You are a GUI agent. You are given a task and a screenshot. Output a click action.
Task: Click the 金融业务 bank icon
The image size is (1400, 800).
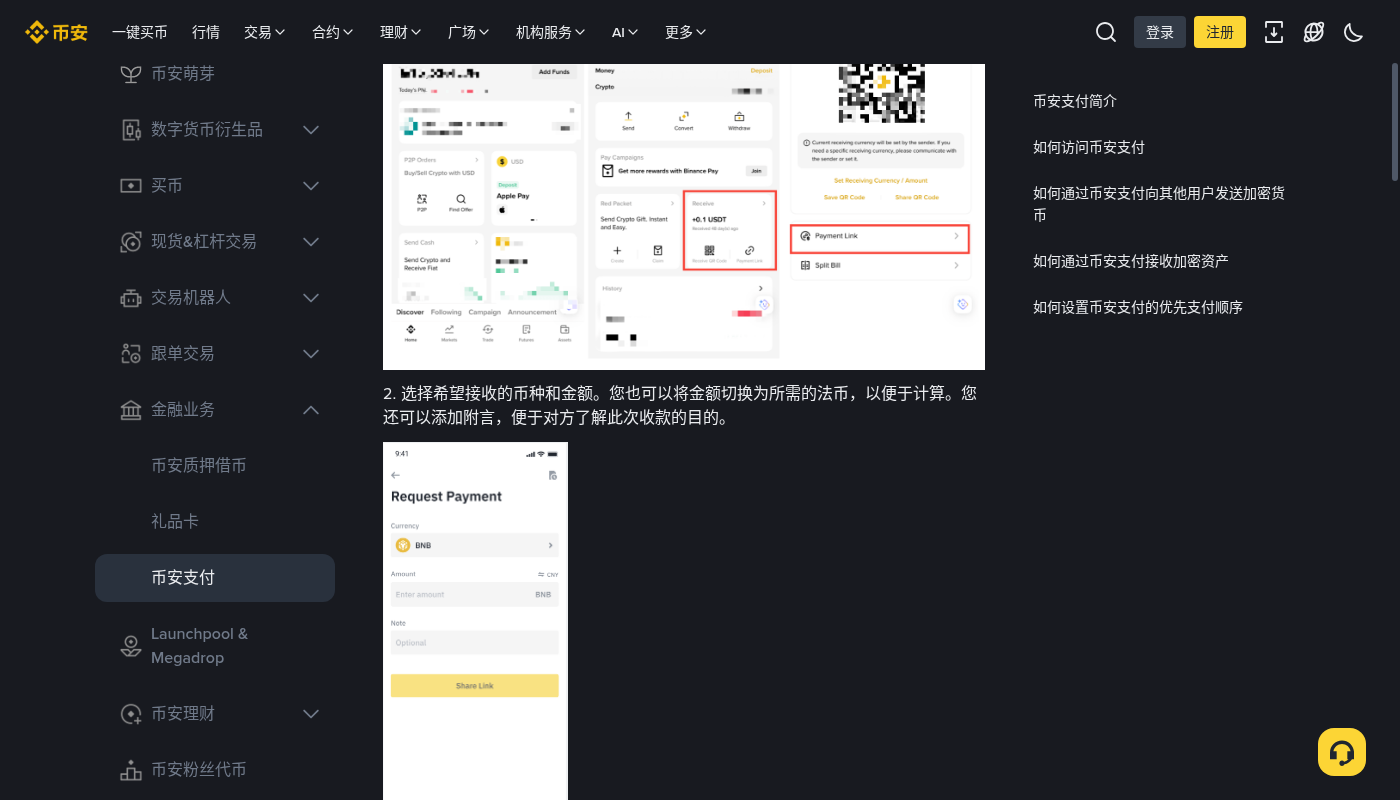click(131, 410)
